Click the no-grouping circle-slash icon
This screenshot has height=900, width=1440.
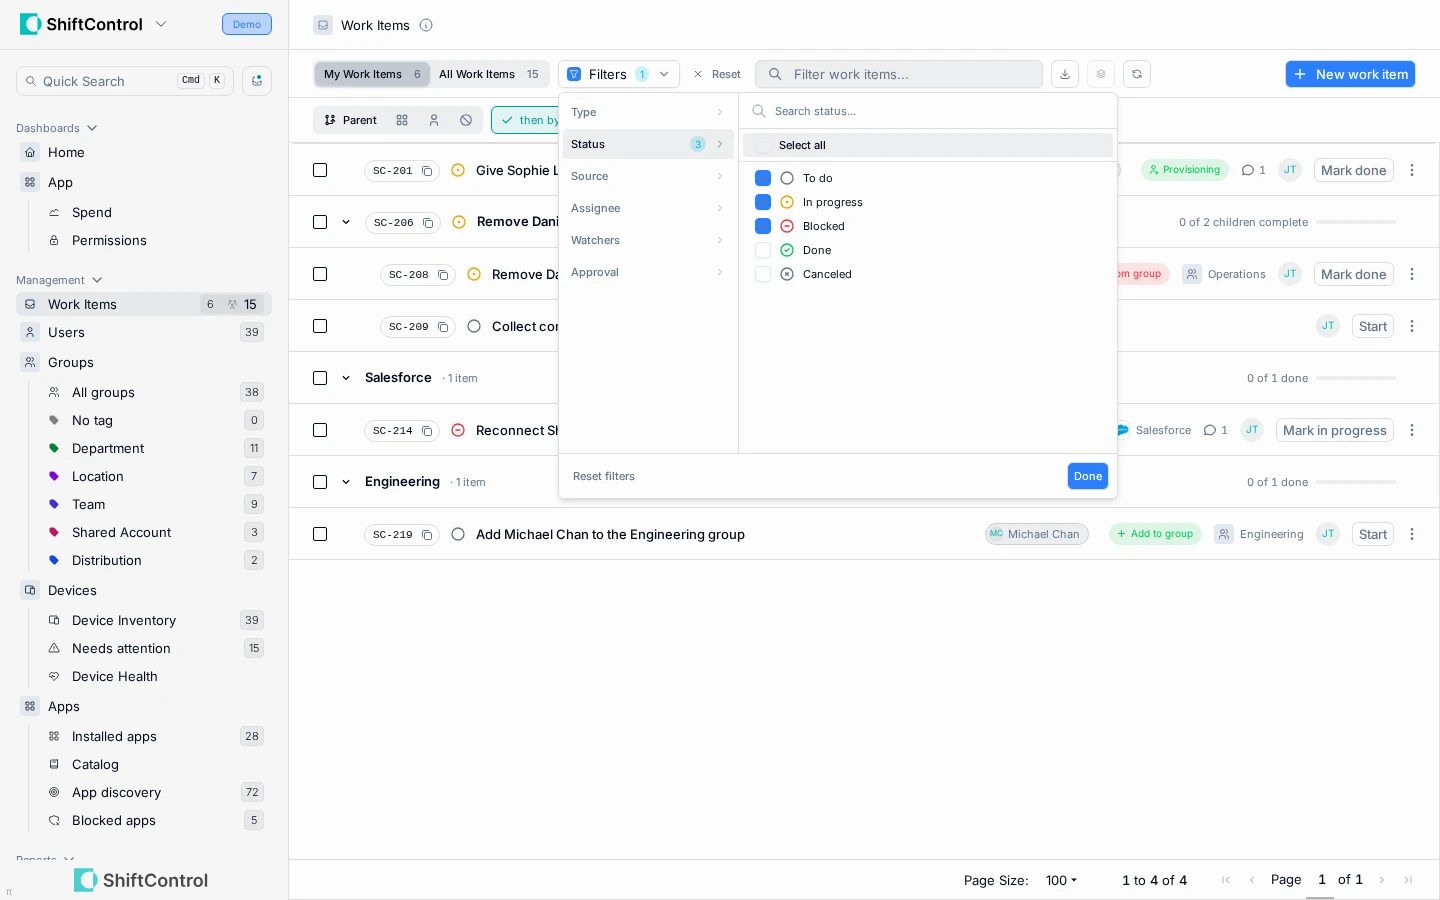[x=466, y=120]
